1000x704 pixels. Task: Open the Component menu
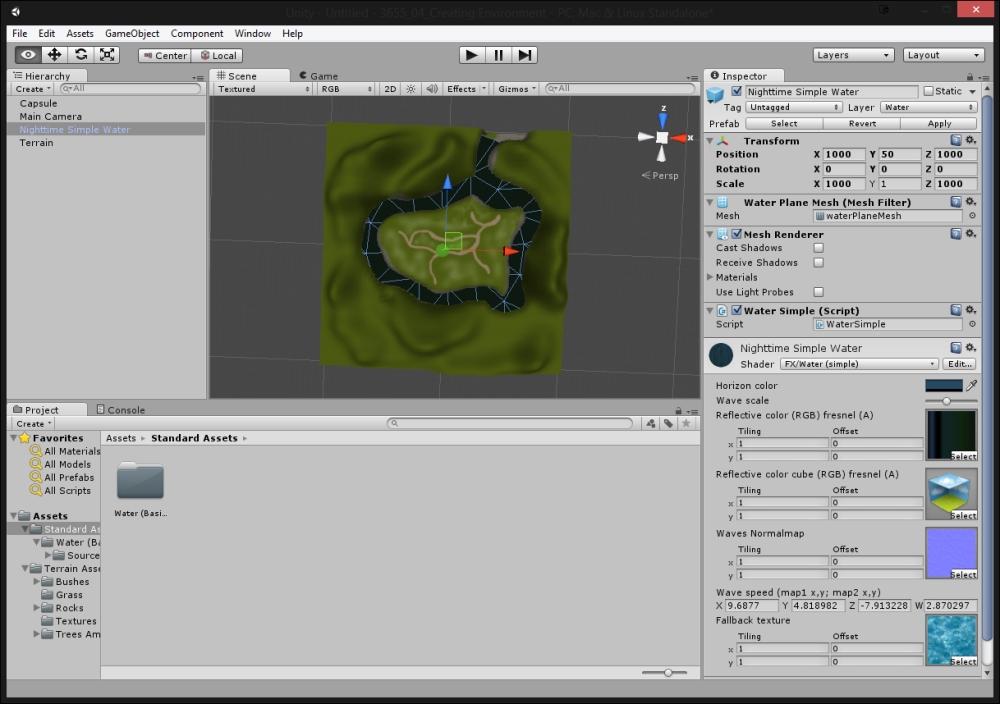pyautogui.click(x=196, y=33)
